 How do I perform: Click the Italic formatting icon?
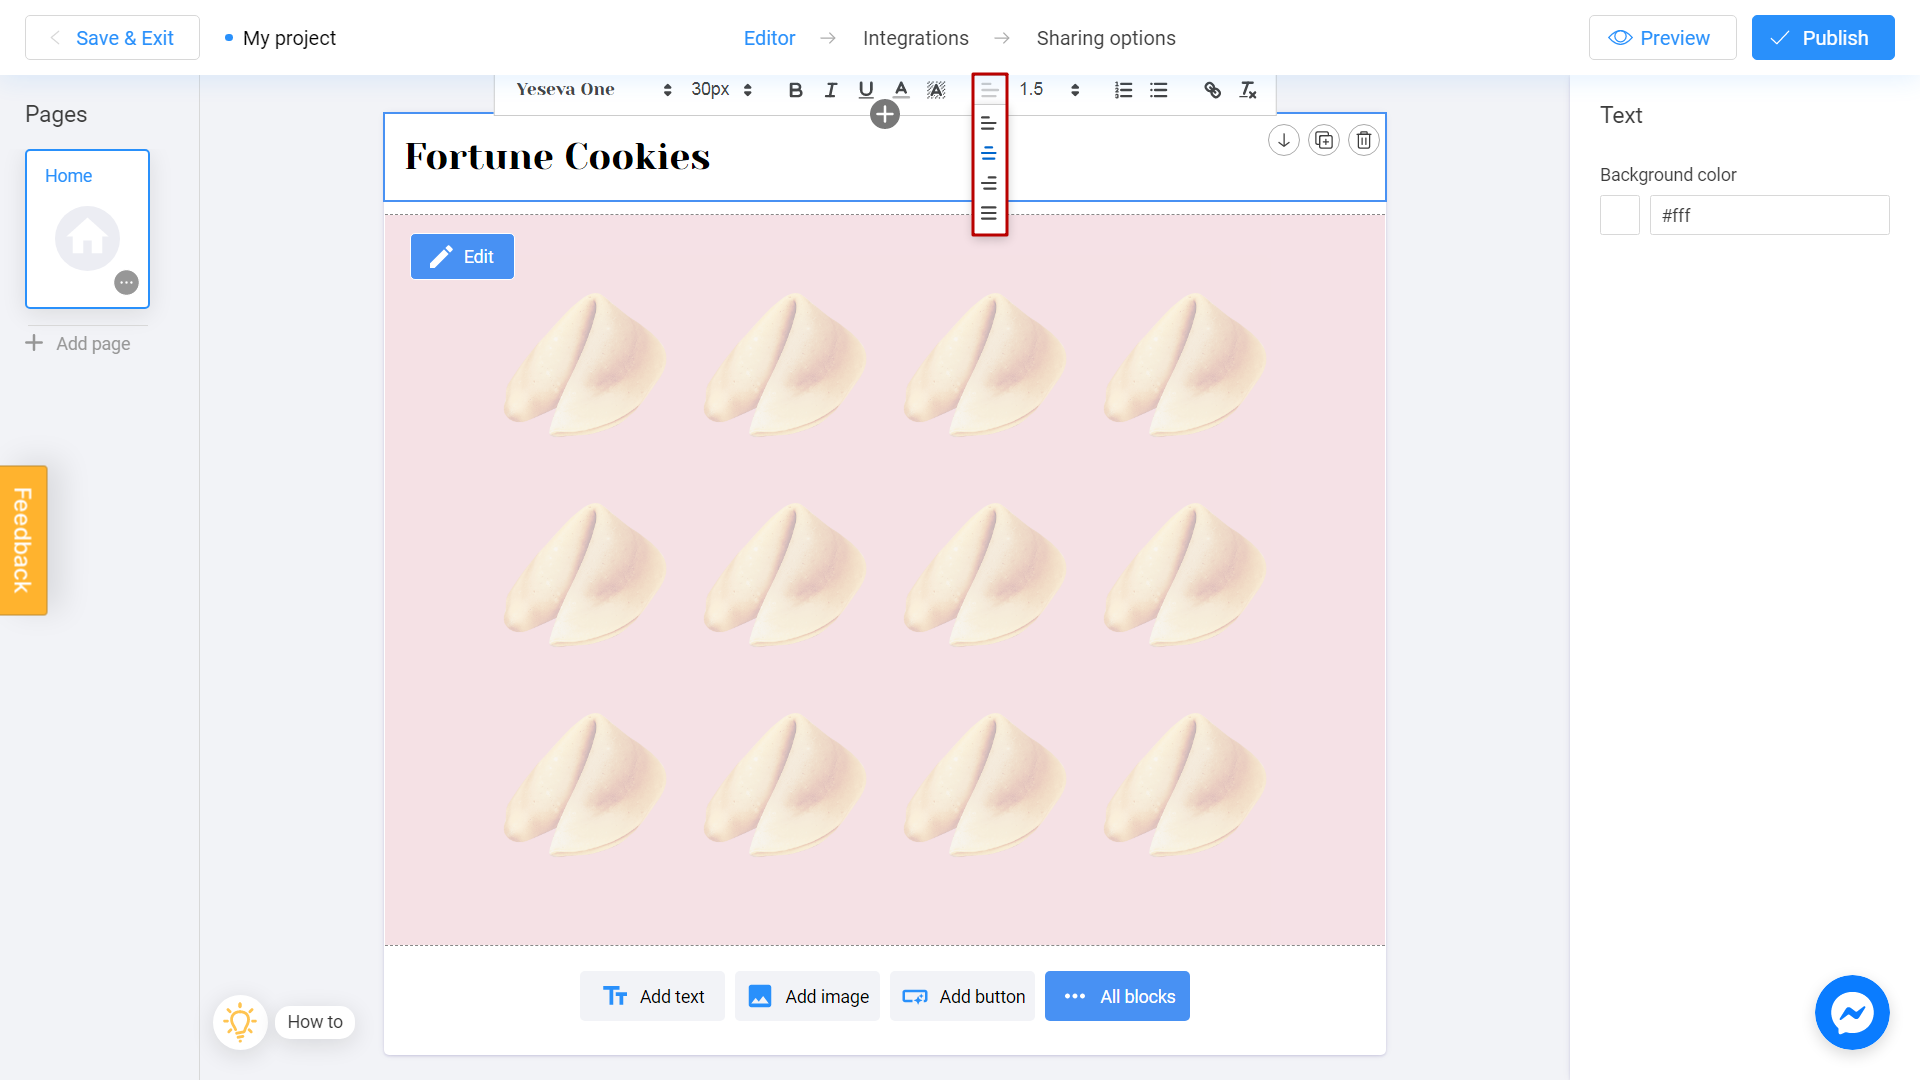pyautogui.click(x=829, y=90)
